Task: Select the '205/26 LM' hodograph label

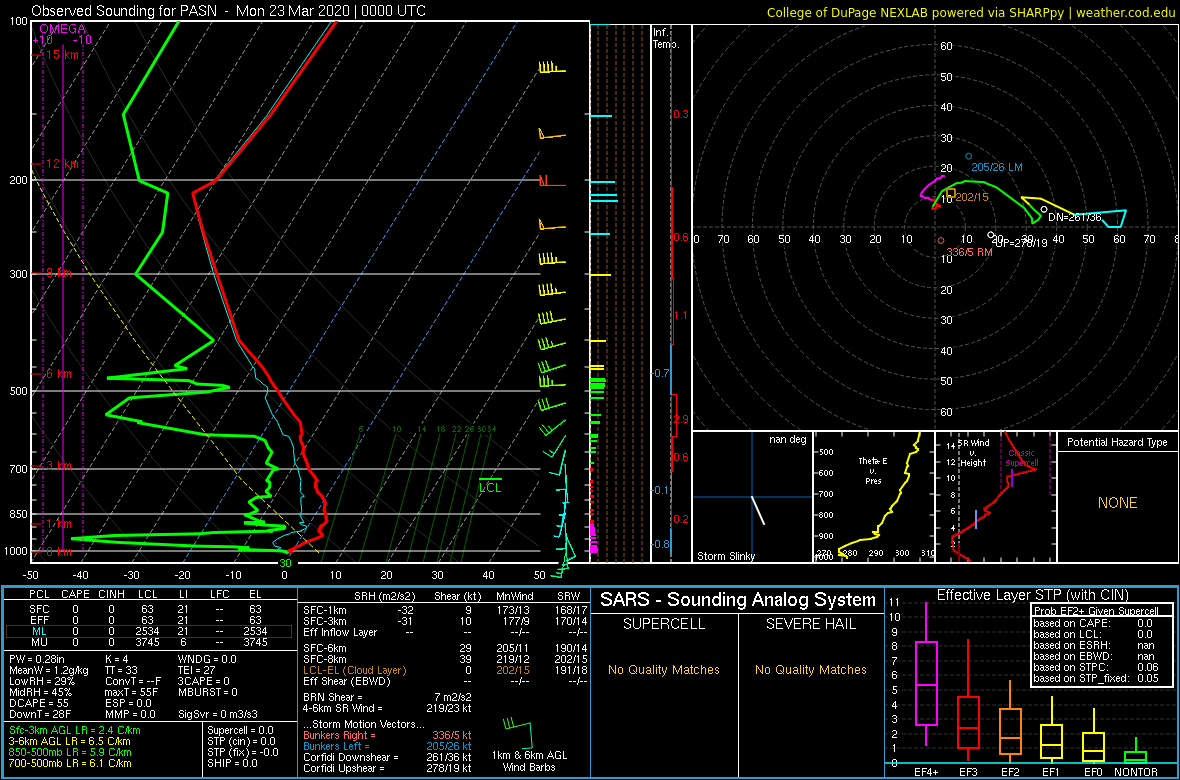Action: (x=997, y=166)
